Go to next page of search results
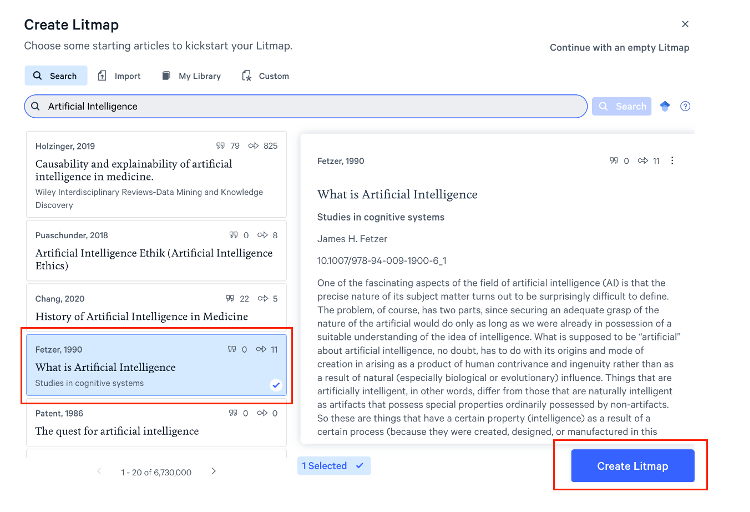 pos(213,471)
